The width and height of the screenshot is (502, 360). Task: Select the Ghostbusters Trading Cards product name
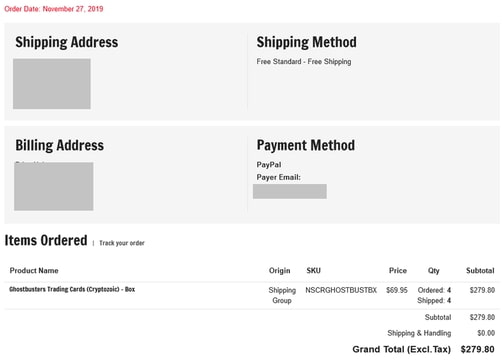point(72,289)
